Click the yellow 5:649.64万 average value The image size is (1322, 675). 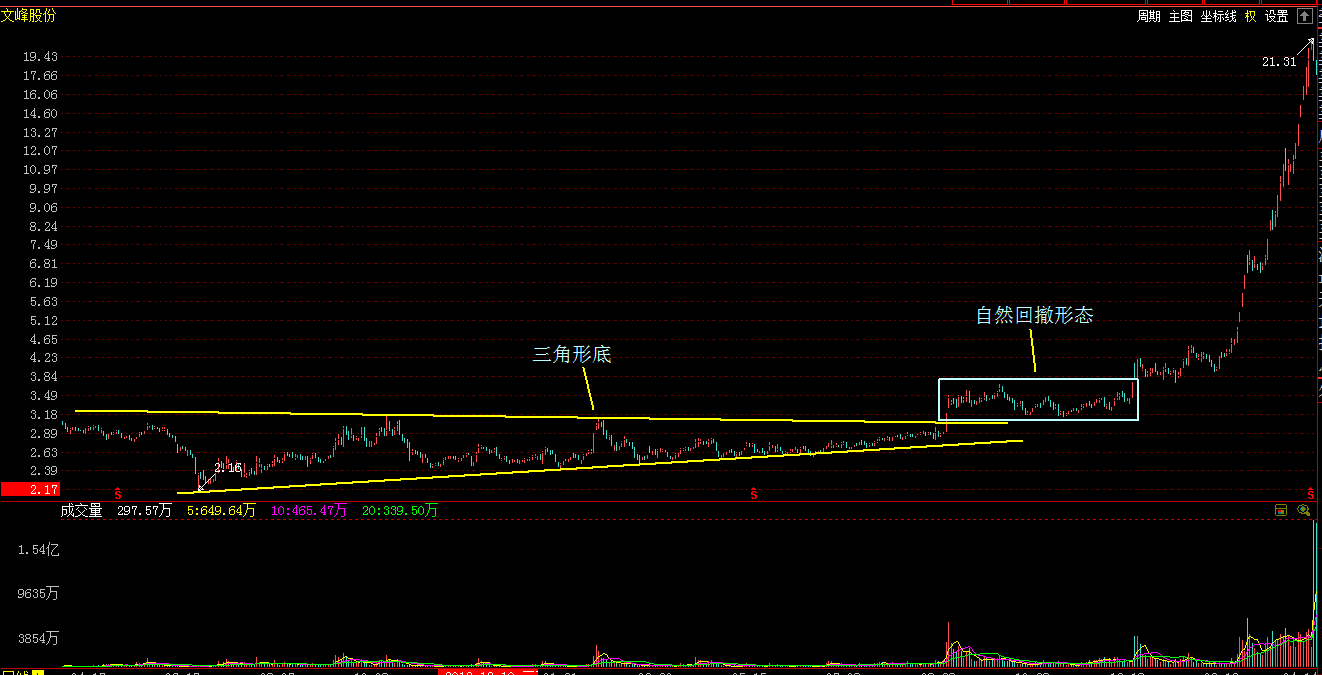(x=221, y=510)
